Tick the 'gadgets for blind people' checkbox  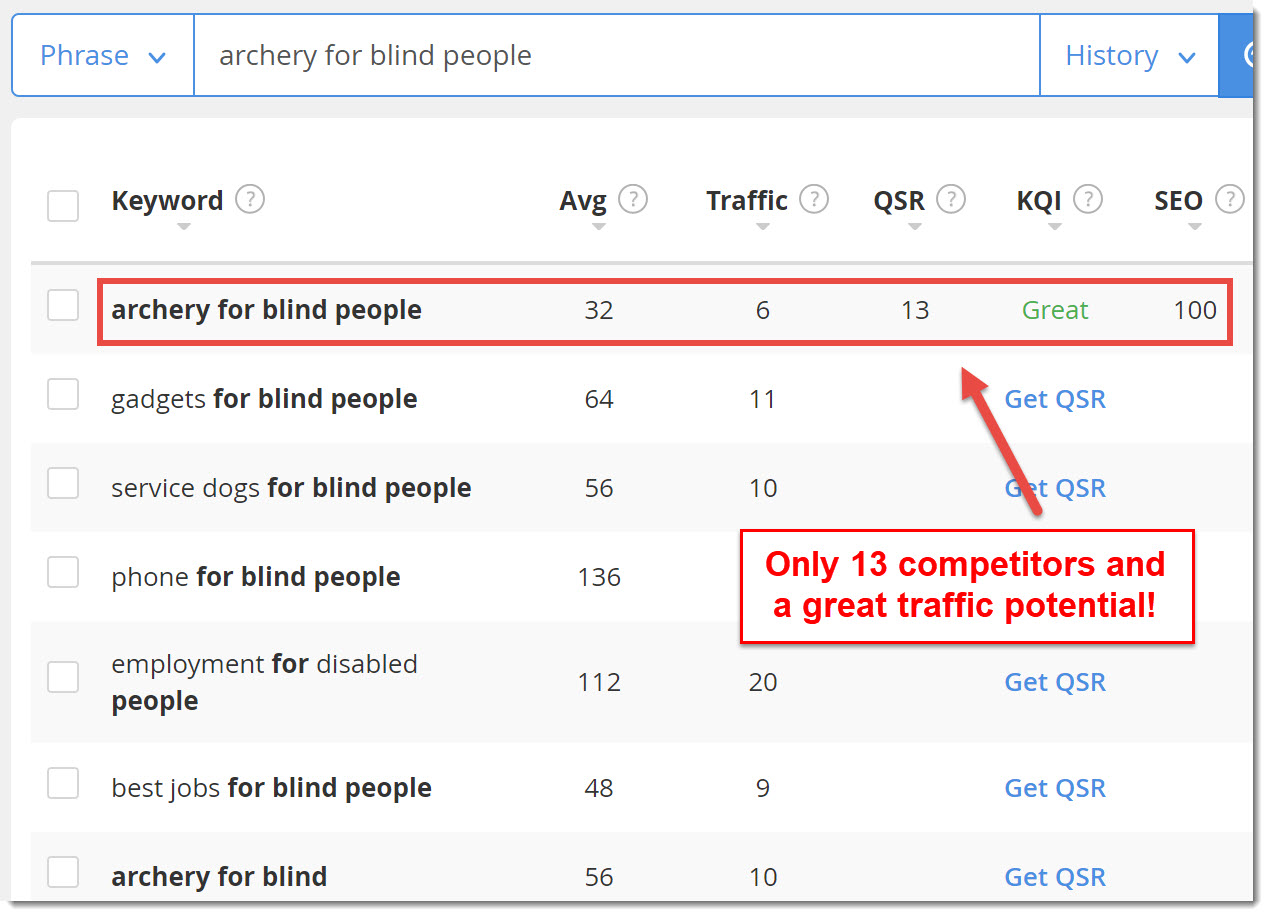63,395
